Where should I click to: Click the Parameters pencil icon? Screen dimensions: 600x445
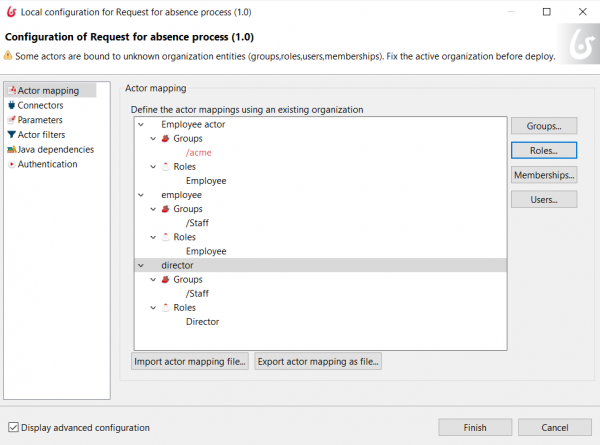point(11,120)
